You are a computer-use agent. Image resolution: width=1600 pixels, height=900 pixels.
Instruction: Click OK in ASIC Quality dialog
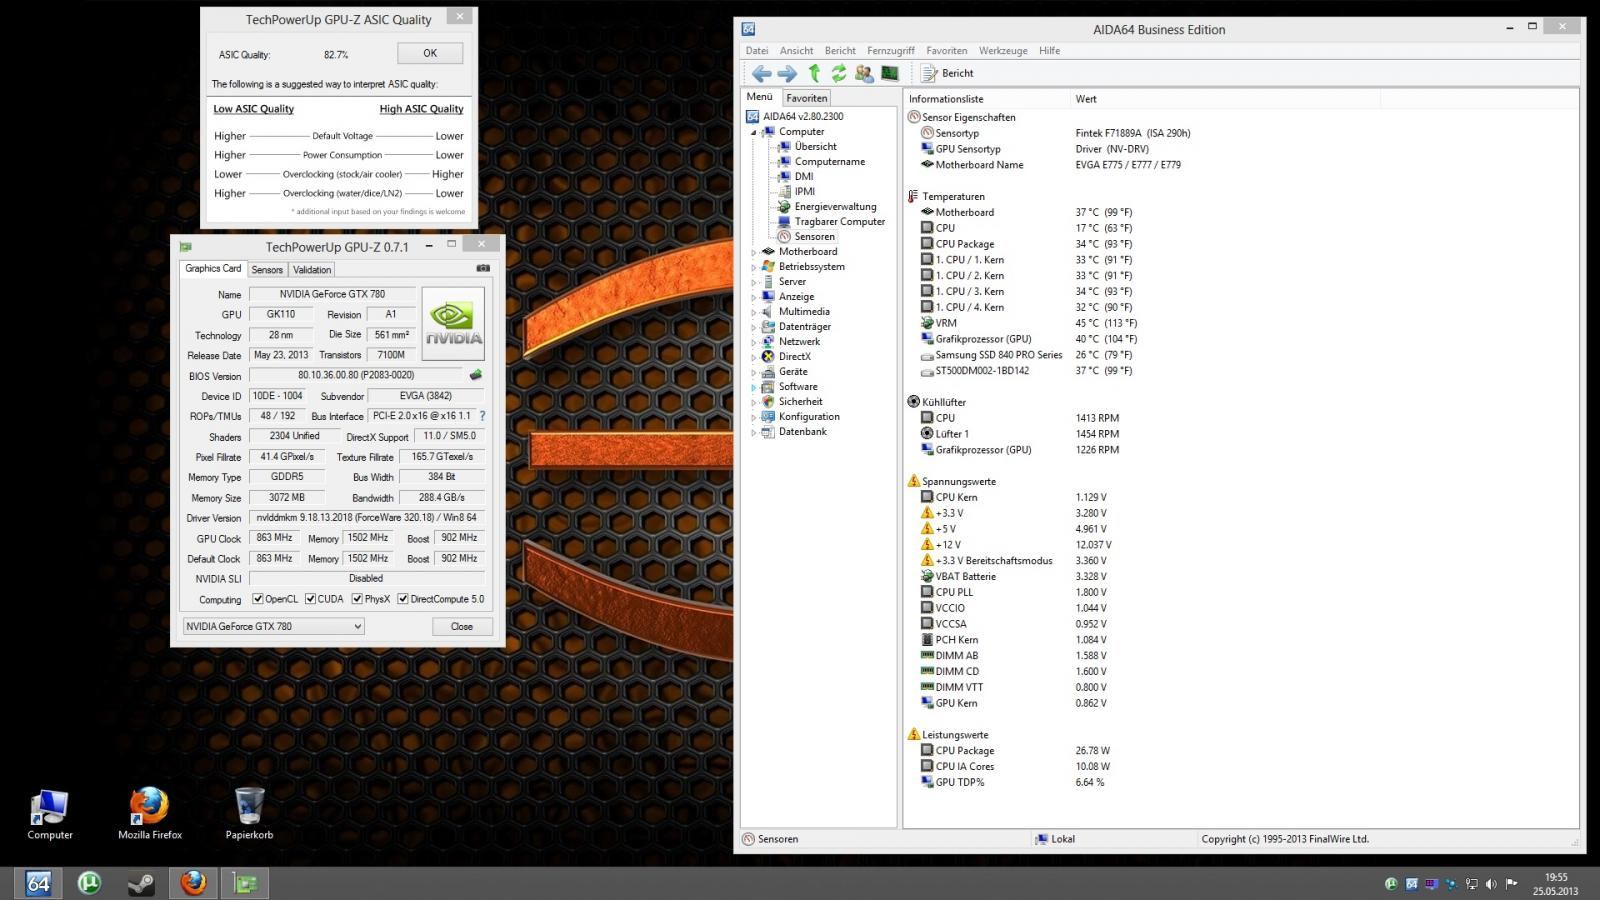pyautogui.click(x=430, y=53)
